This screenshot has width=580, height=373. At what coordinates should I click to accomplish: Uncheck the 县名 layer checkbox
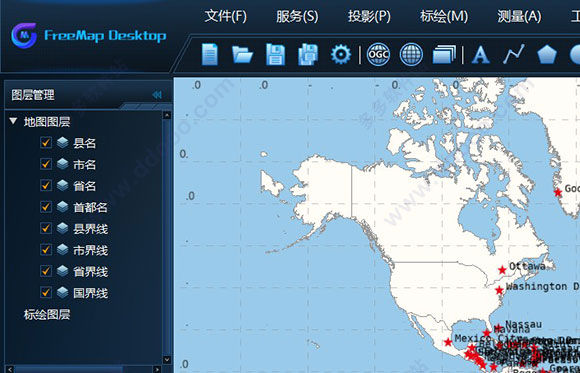(46, 142)
